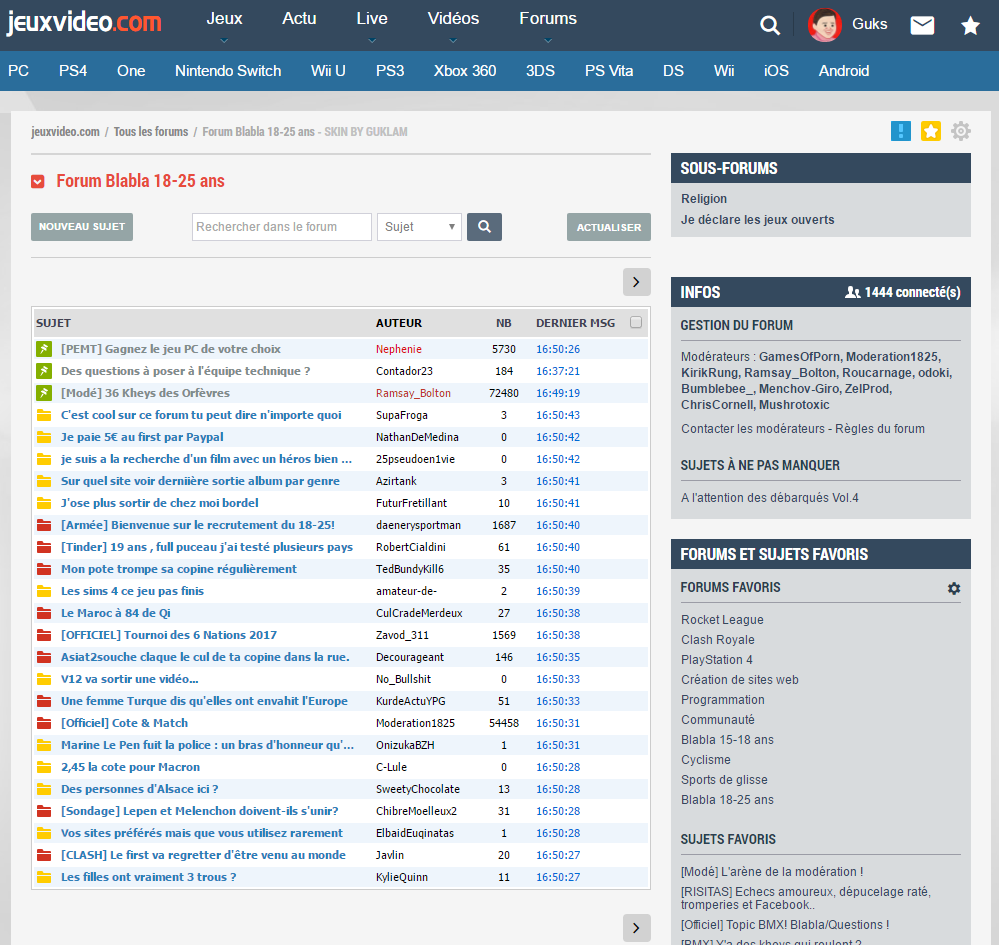This screenshot has width=999, height=945.
Task: Open the grey gear settings icon
Action: pyautogui.click(x=961, y=131)
